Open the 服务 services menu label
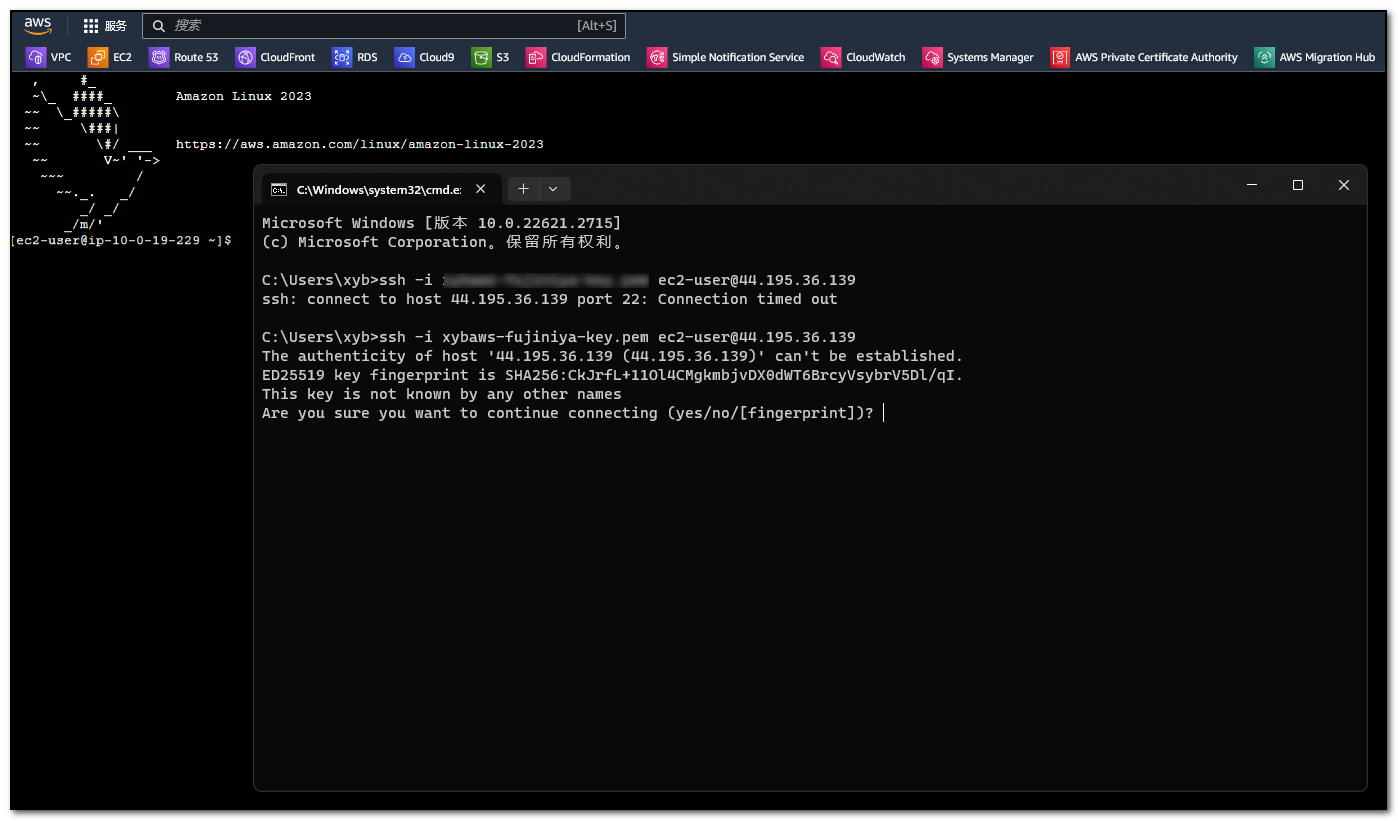Screen dimensions: 1398x821 [x=116, y=26]
